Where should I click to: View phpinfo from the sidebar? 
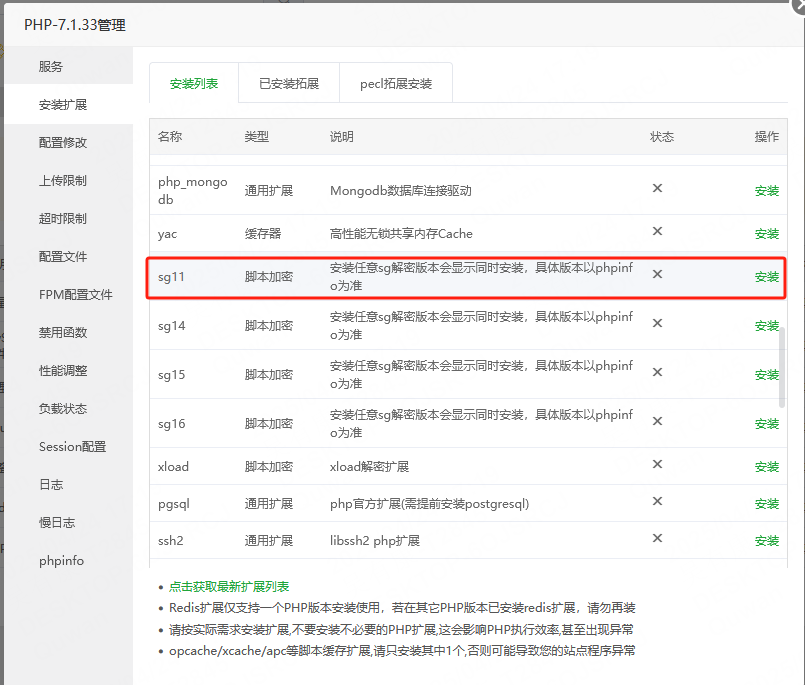tap(61, 560)
